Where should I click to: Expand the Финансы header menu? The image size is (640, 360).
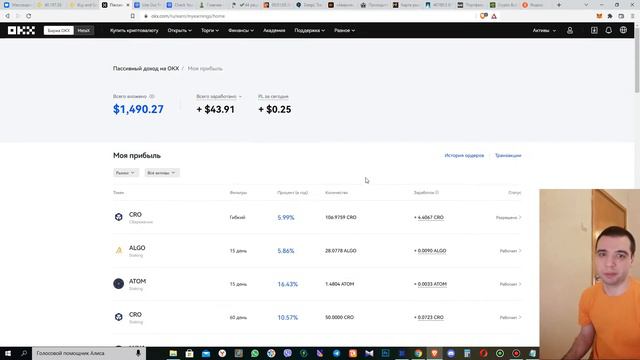tap(241, 31)
